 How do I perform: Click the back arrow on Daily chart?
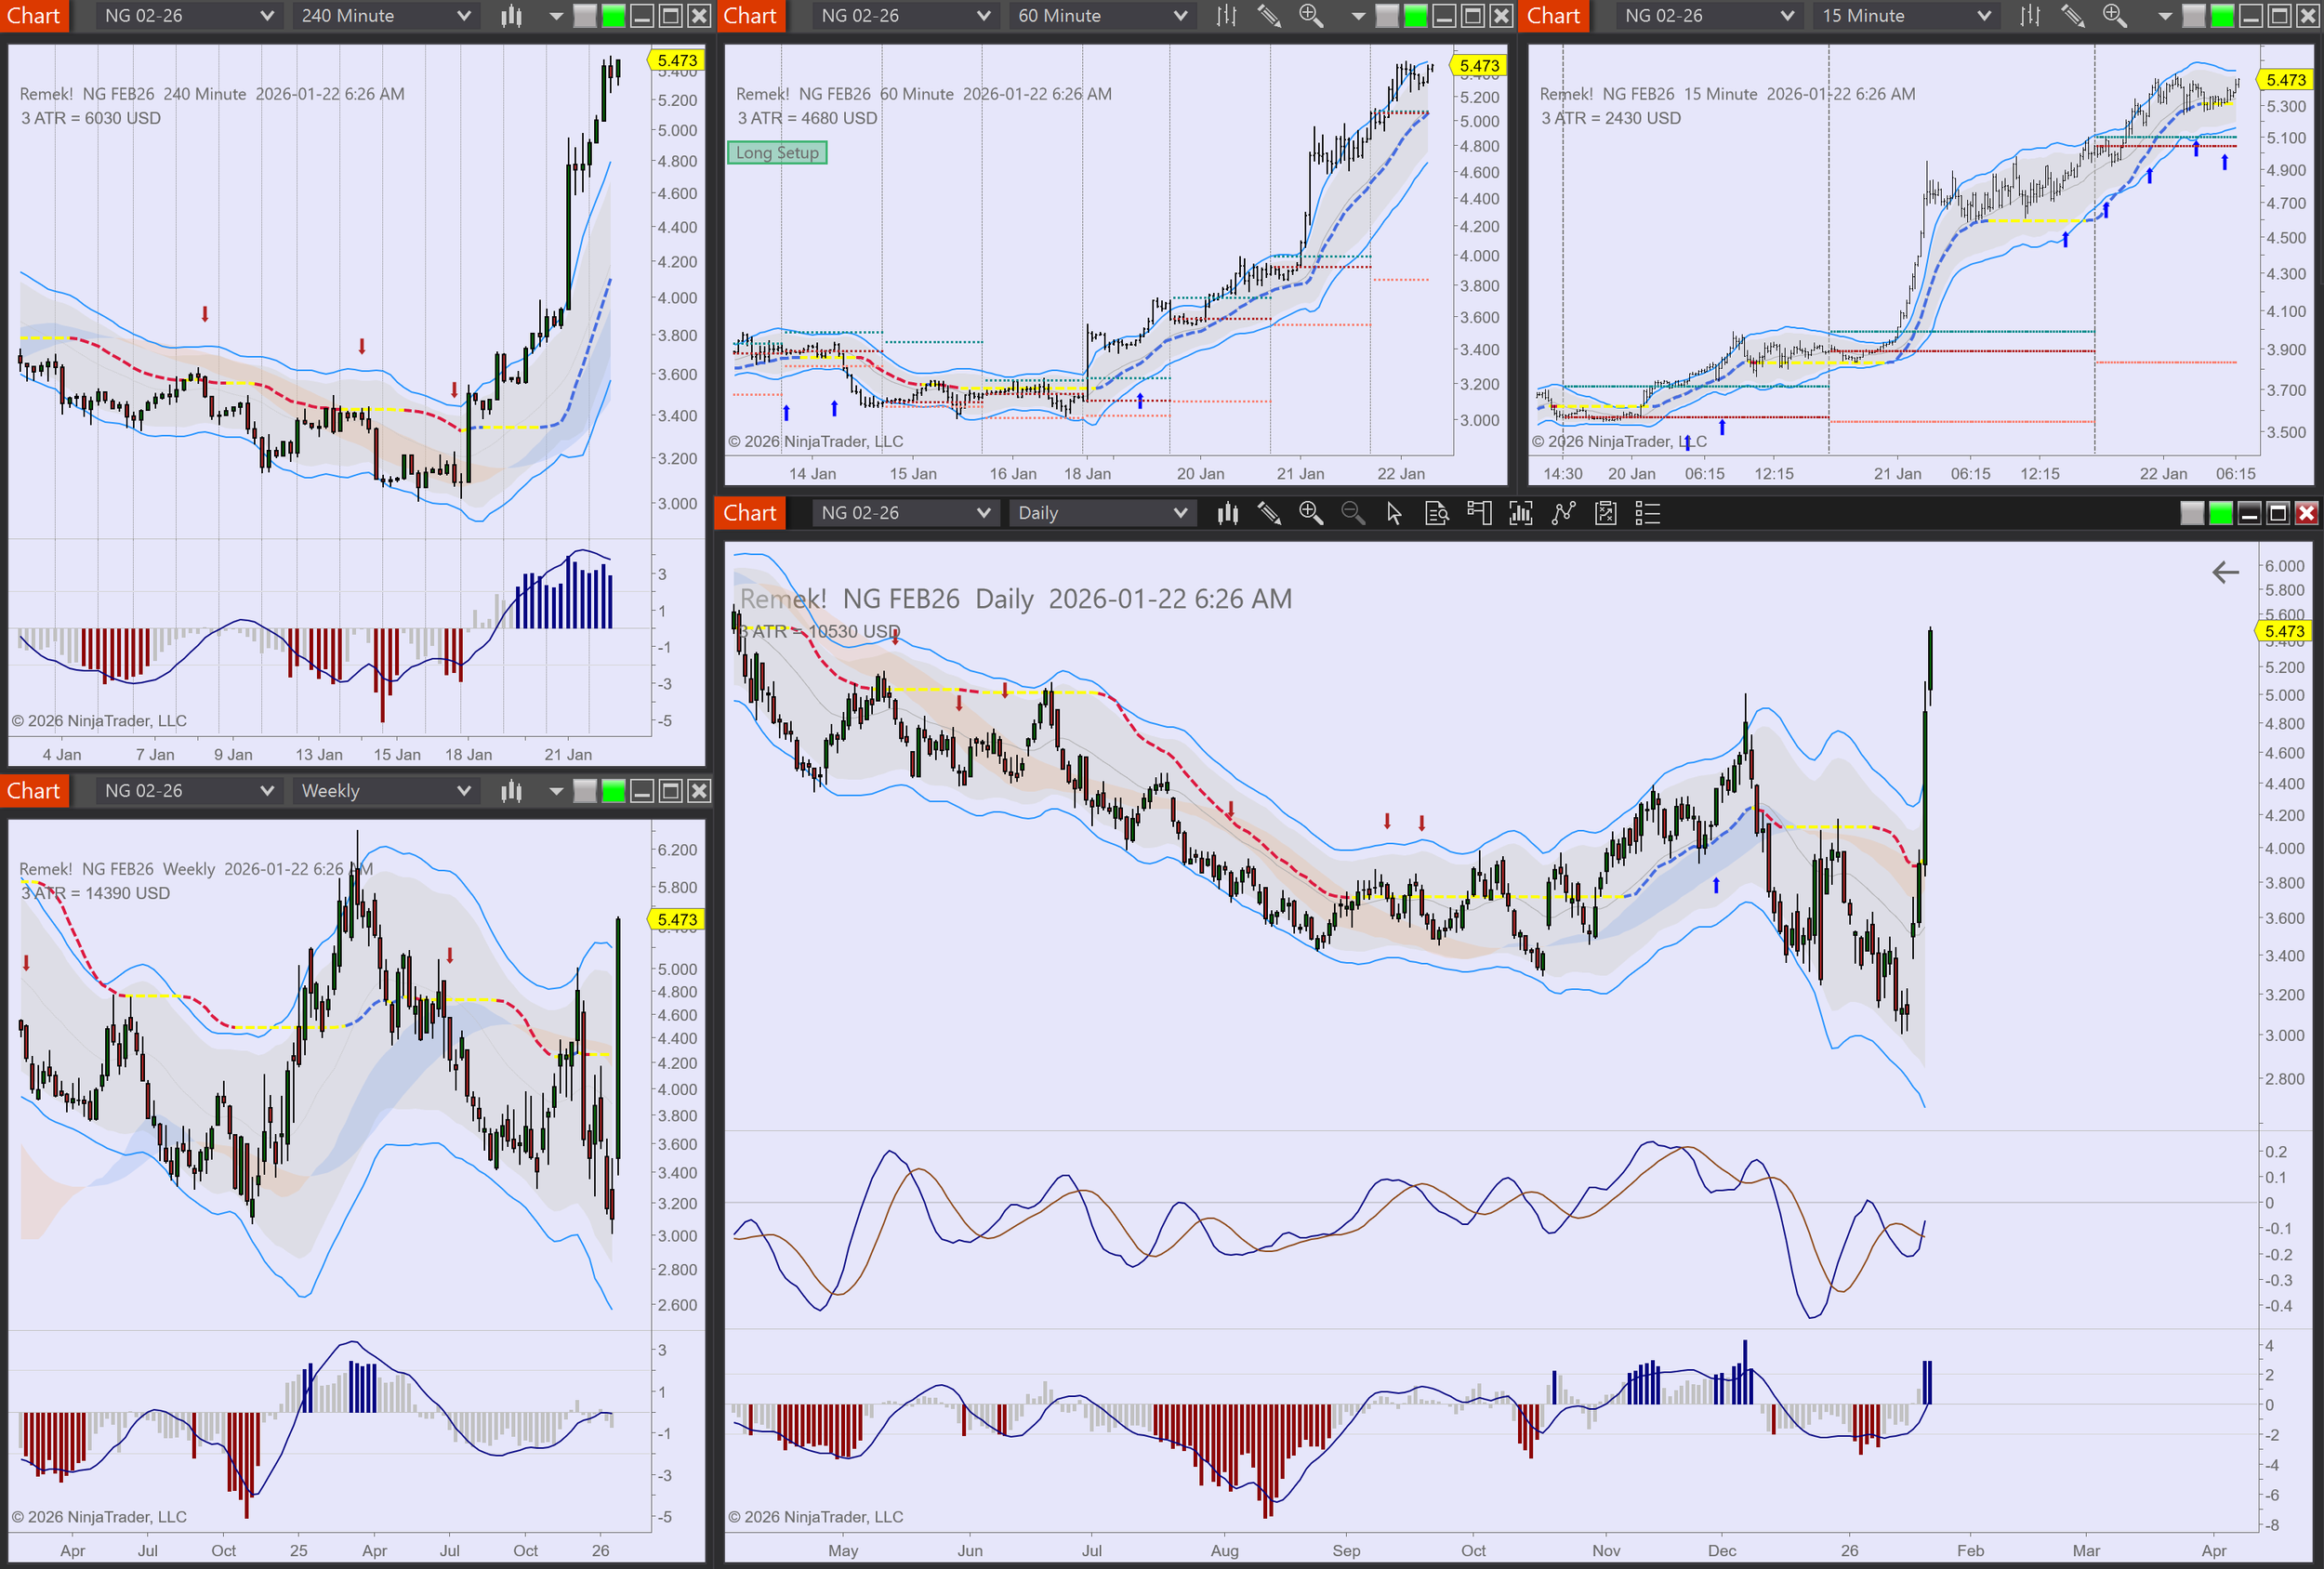(x=2225, y=572)
